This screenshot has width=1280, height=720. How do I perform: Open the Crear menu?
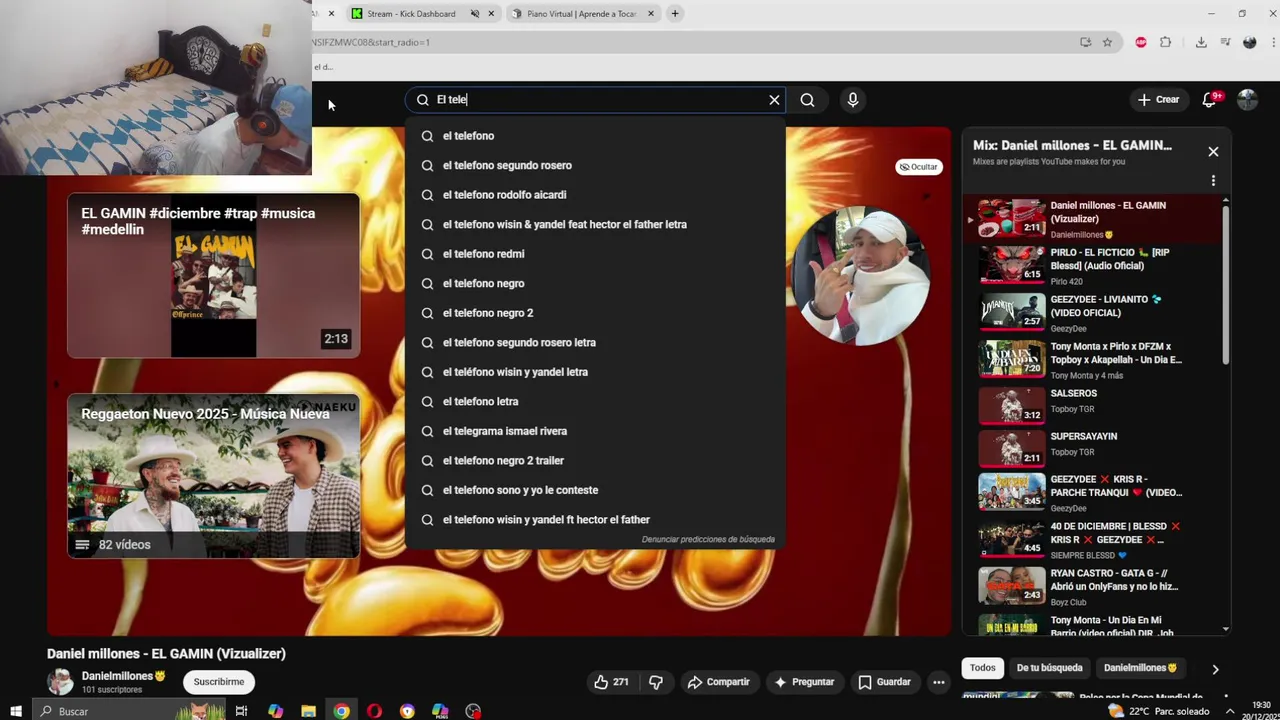click(x=1158, y=100)
